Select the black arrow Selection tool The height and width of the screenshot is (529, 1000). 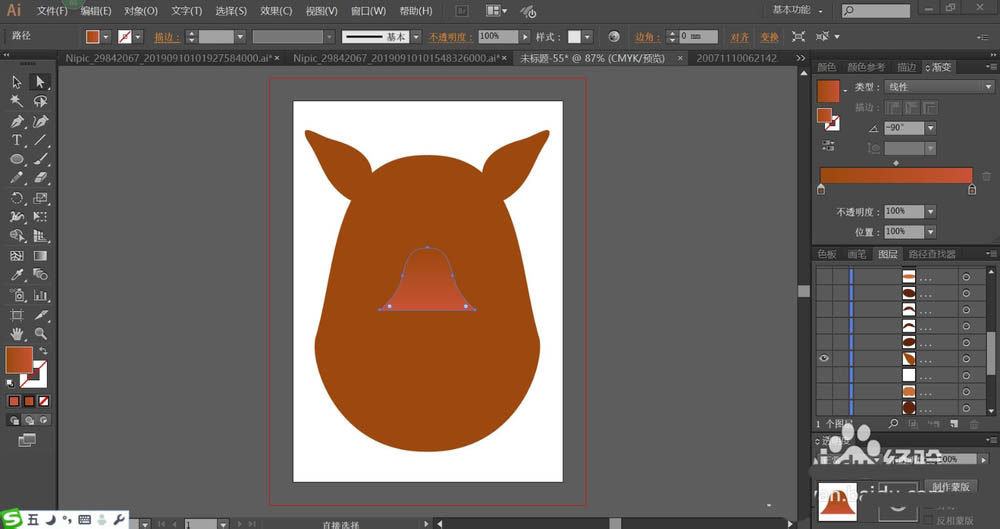tap(17, 82)
